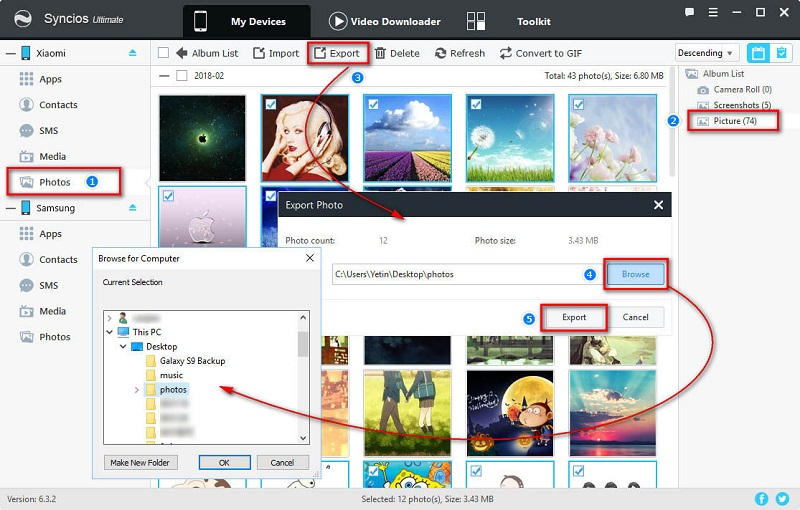The width and height of the screenshot is (800, 510).
Task: Select Photos under Samsung
Action: coord(45,337)
